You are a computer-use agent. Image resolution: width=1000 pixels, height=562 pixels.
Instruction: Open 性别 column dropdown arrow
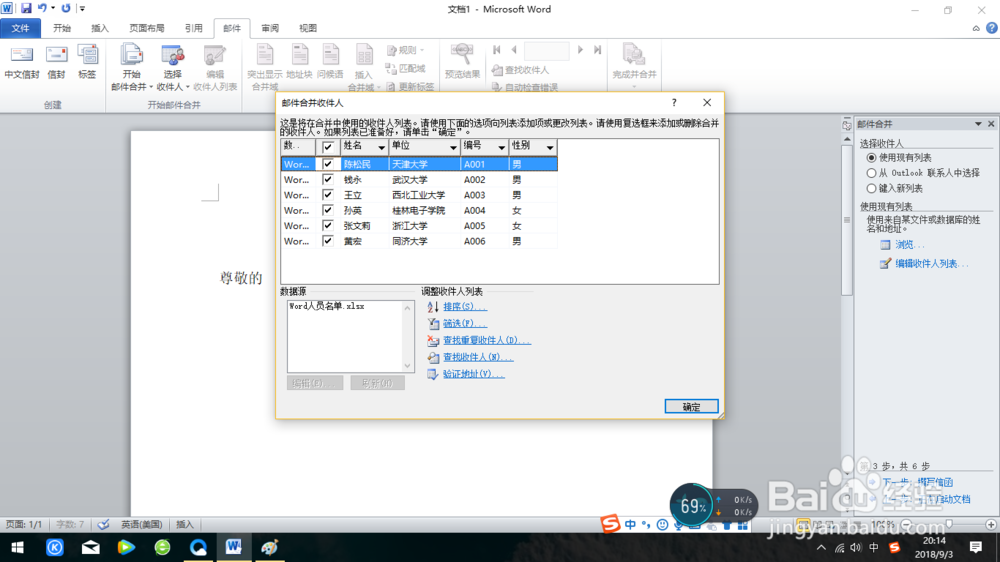tap(550, 147)
